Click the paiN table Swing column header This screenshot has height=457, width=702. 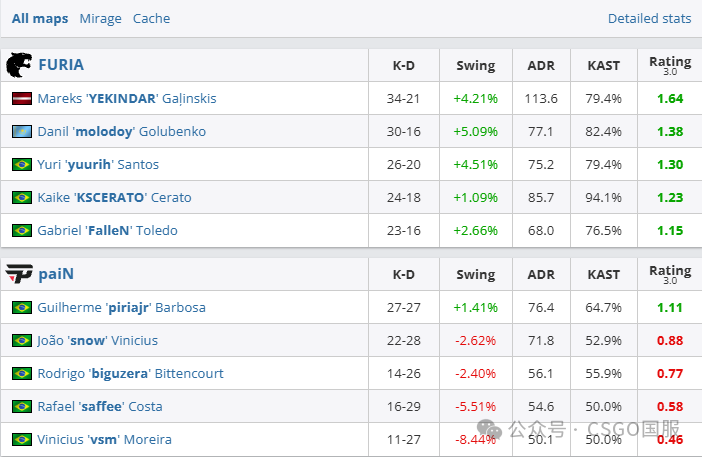475,274
